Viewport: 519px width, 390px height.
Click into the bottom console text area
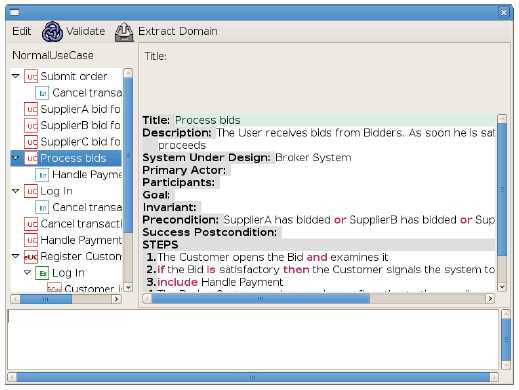tap(253, 339)
